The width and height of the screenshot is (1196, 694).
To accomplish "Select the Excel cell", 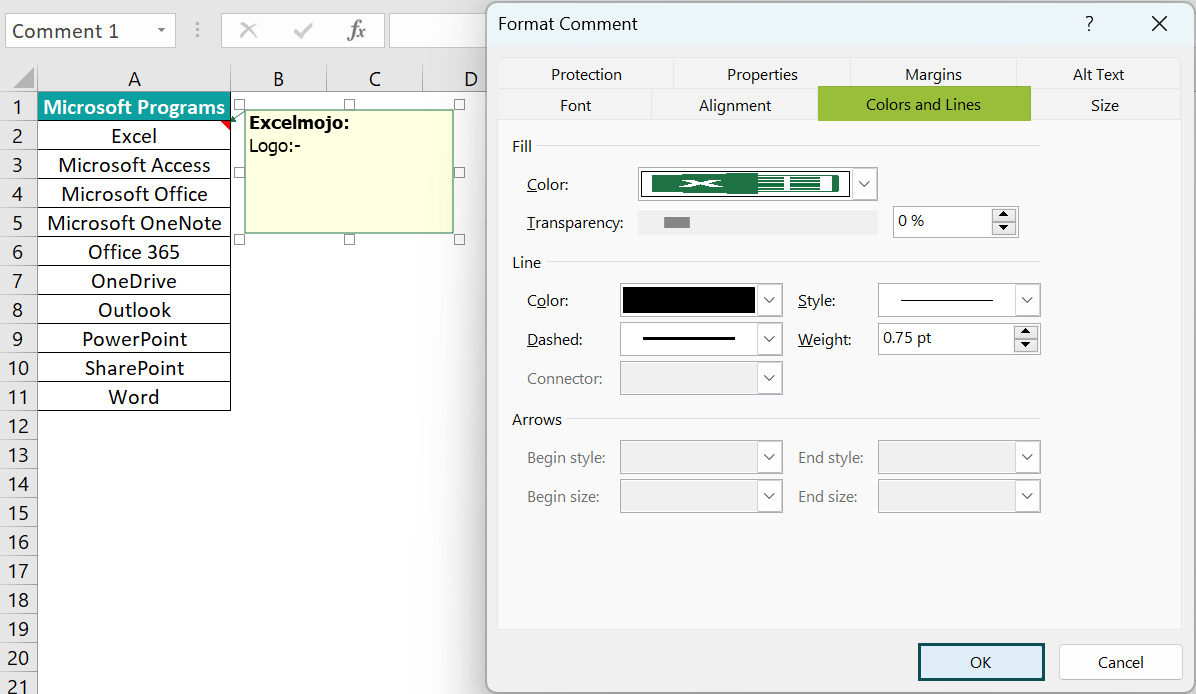I will 133,136.
